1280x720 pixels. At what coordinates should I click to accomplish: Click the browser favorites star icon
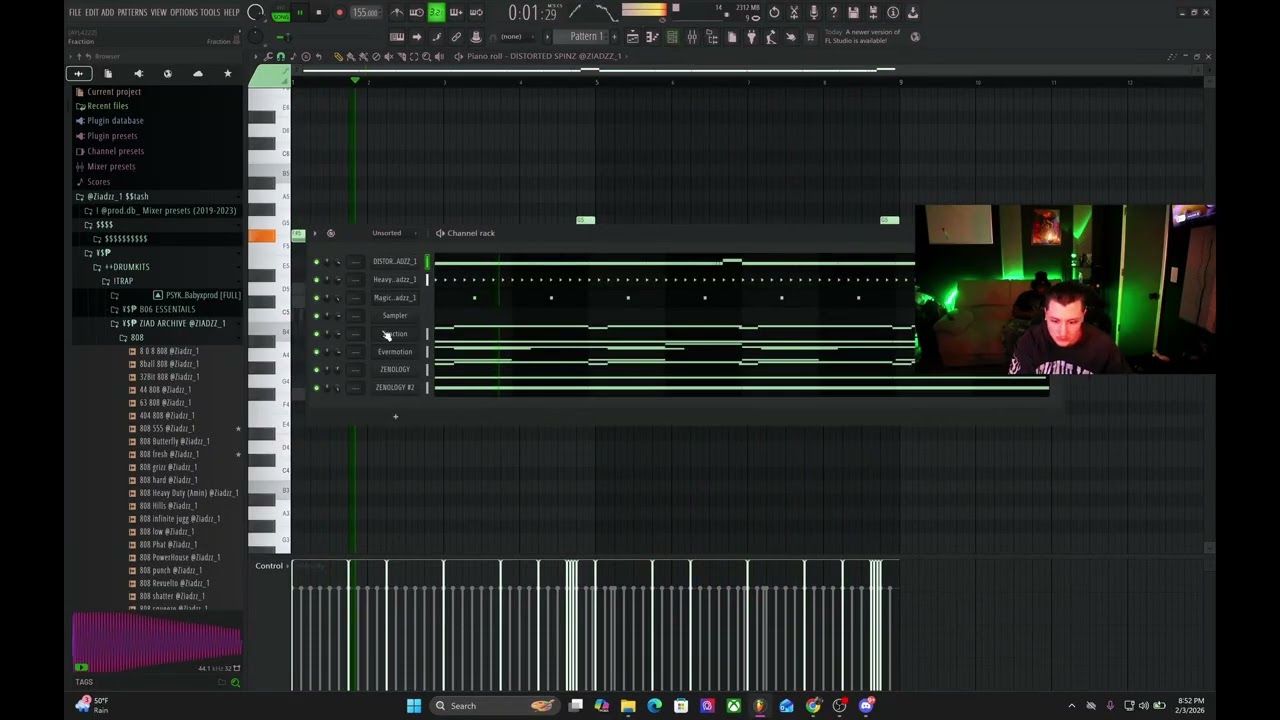[x=227, y=74]
